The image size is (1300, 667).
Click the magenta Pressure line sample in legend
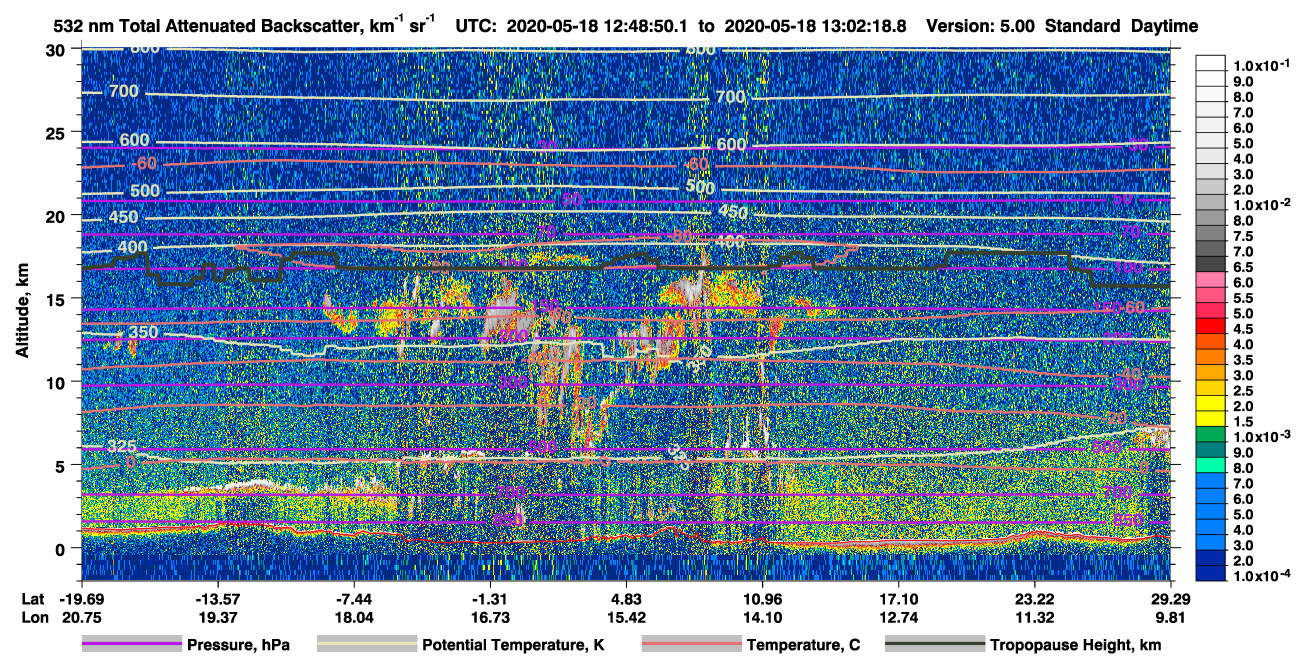point(132,645)
